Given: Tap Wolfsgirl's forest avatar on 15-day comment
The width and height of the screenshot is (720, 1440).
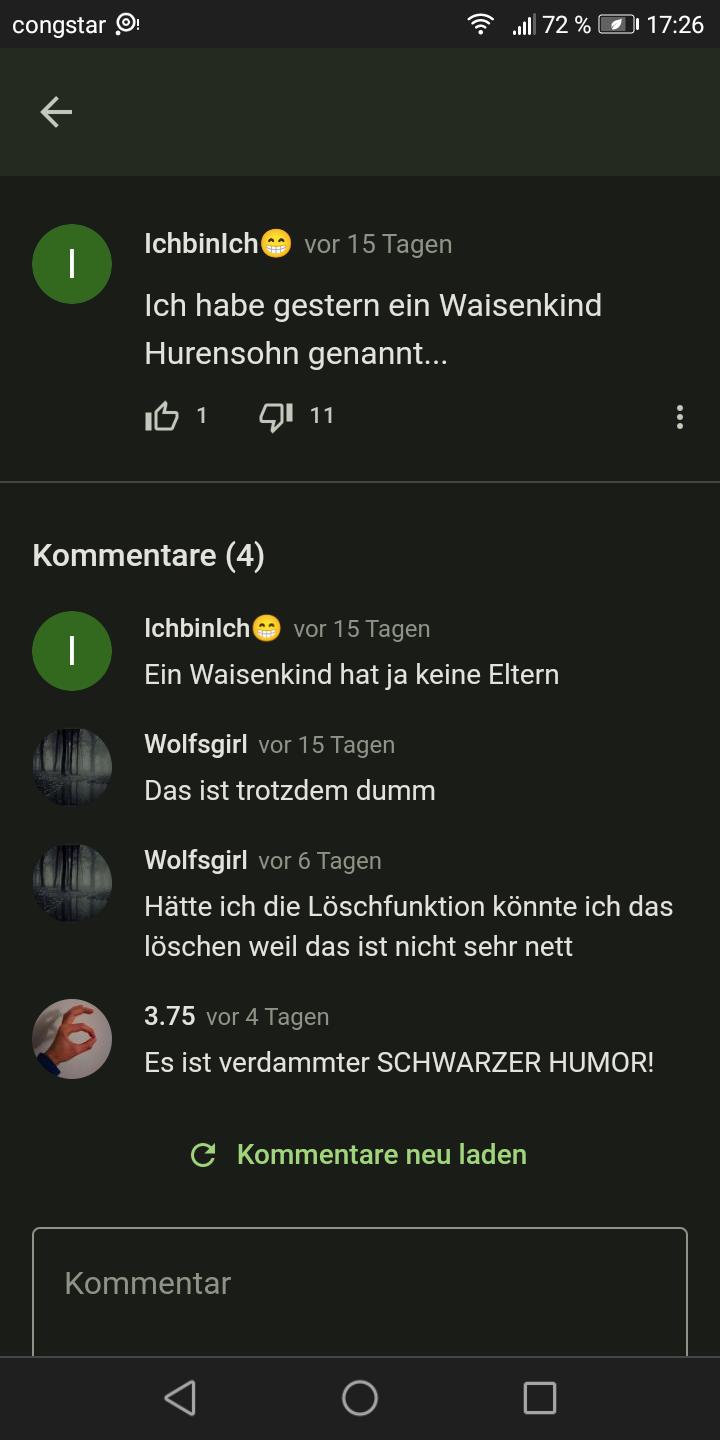Looking at the screenshot, I should [72, 767].
